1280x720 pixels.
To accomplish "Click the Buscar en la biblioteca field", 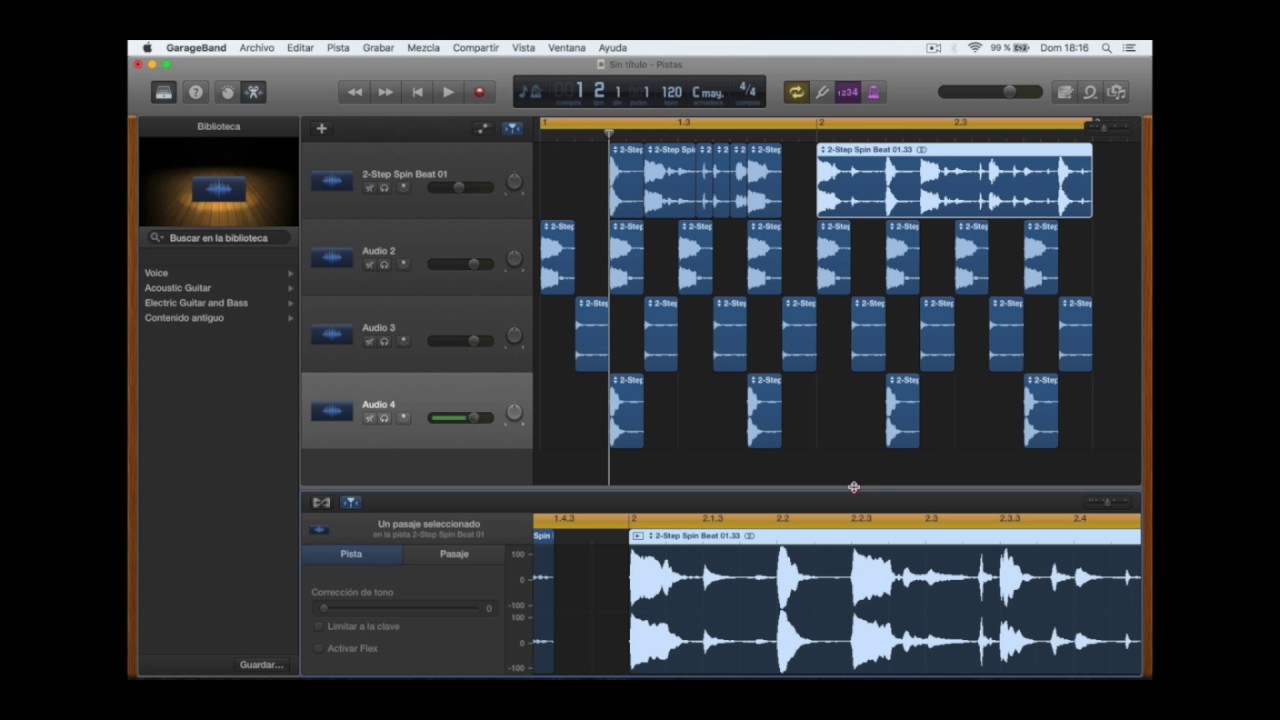I will [219, 238].
